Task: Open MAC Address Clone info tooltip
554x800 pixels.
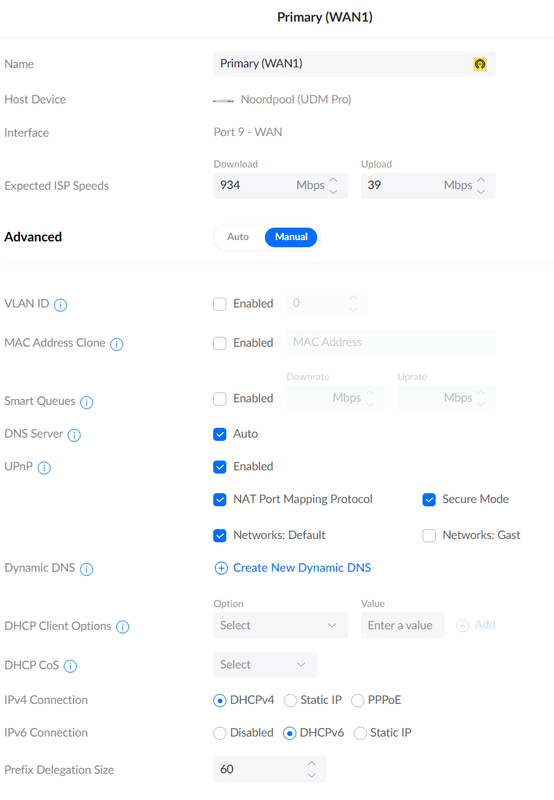Action: pos(117,344)
